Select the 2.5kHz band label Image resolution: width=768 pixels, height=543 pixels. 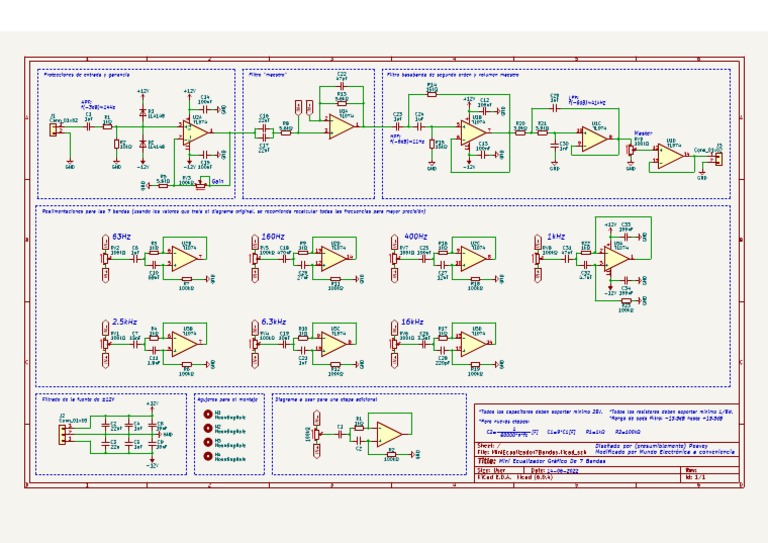coord(125,322)
